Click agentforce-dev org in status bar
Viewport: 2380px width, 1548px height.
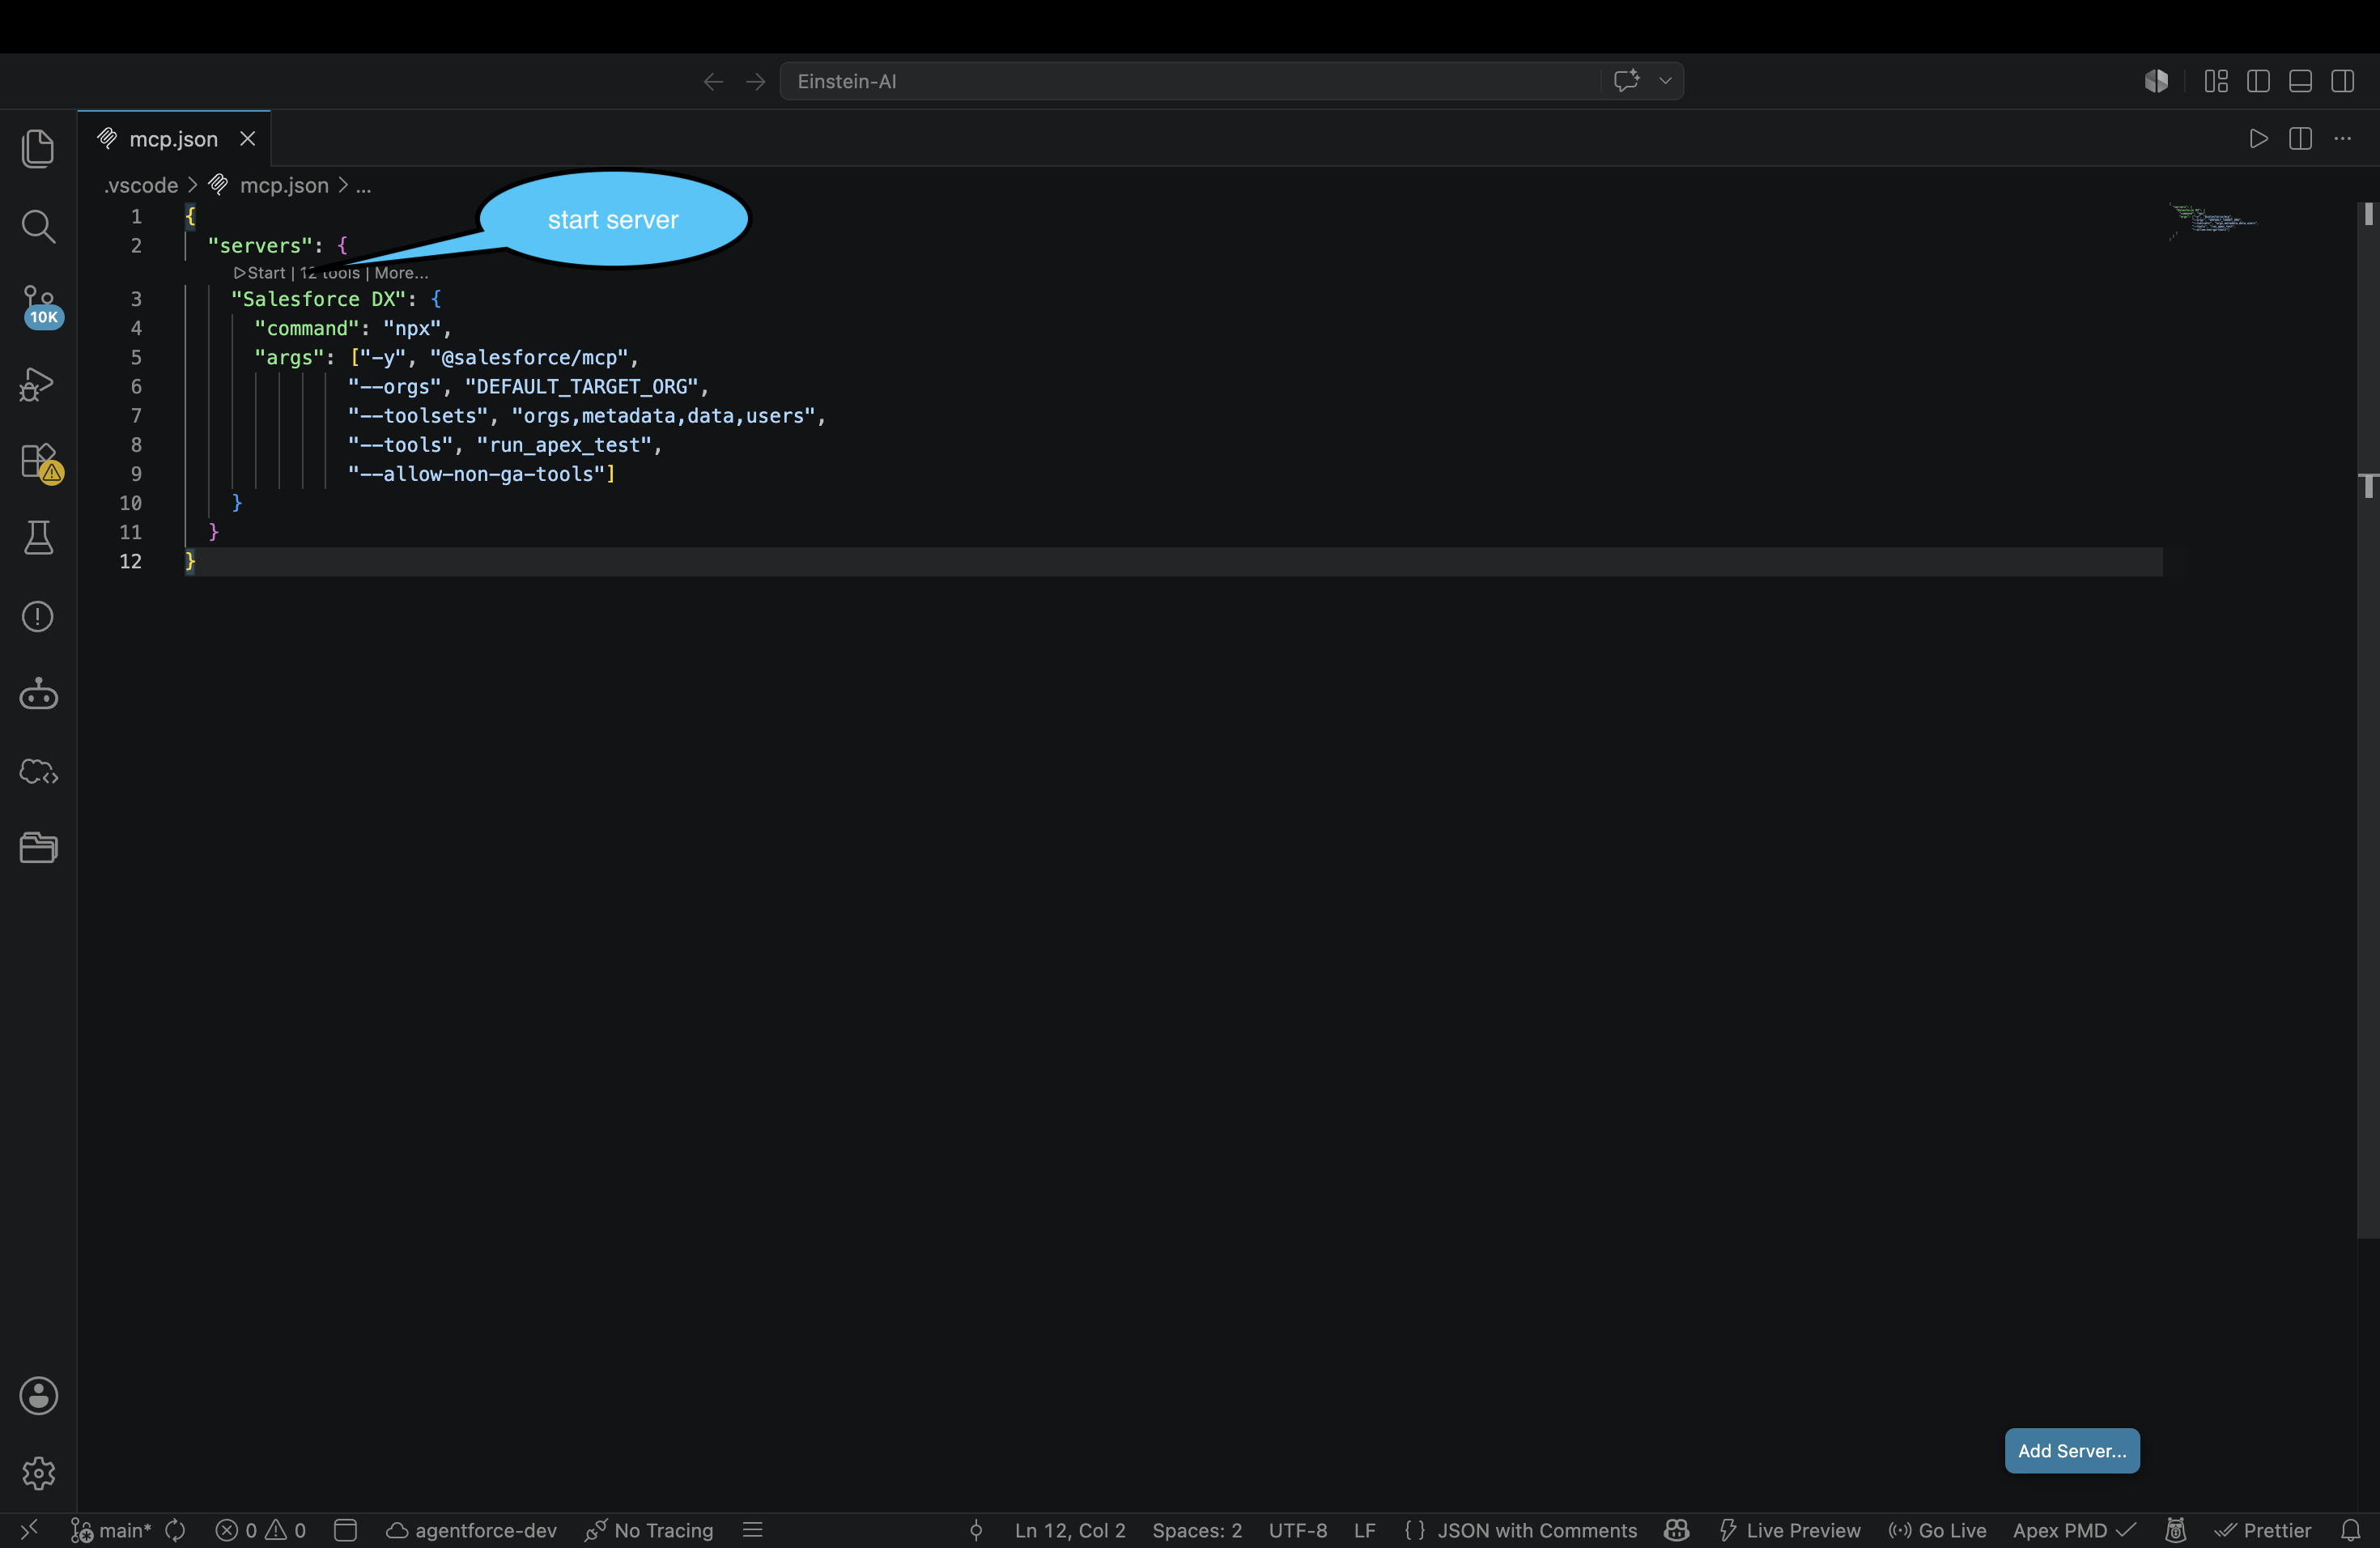(x=472, y=1530)
